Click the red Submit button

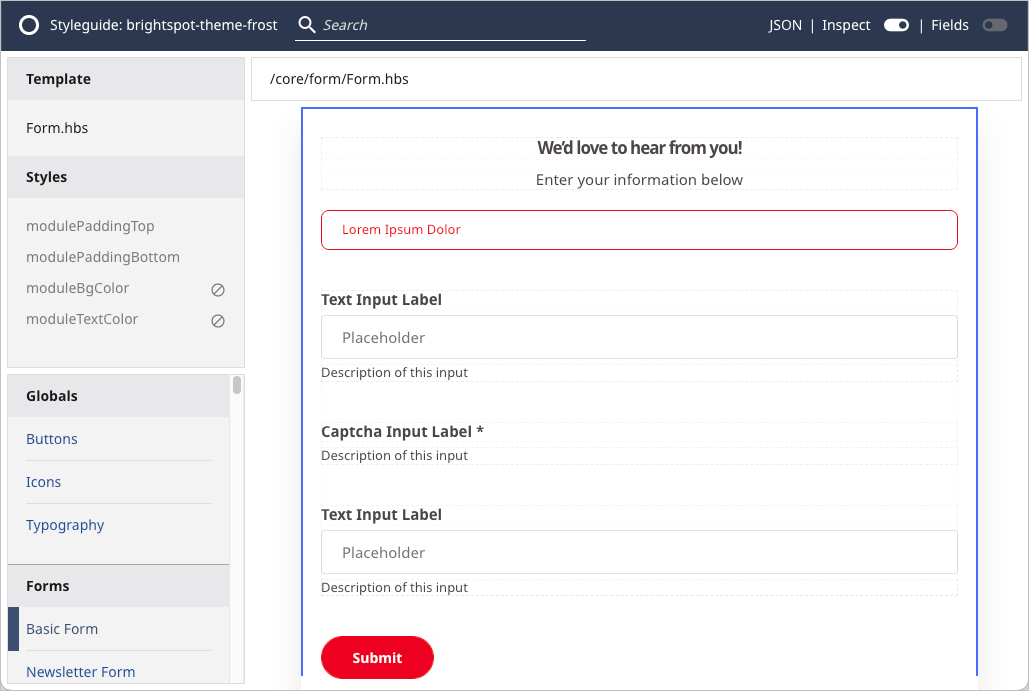tap(377, 657)
